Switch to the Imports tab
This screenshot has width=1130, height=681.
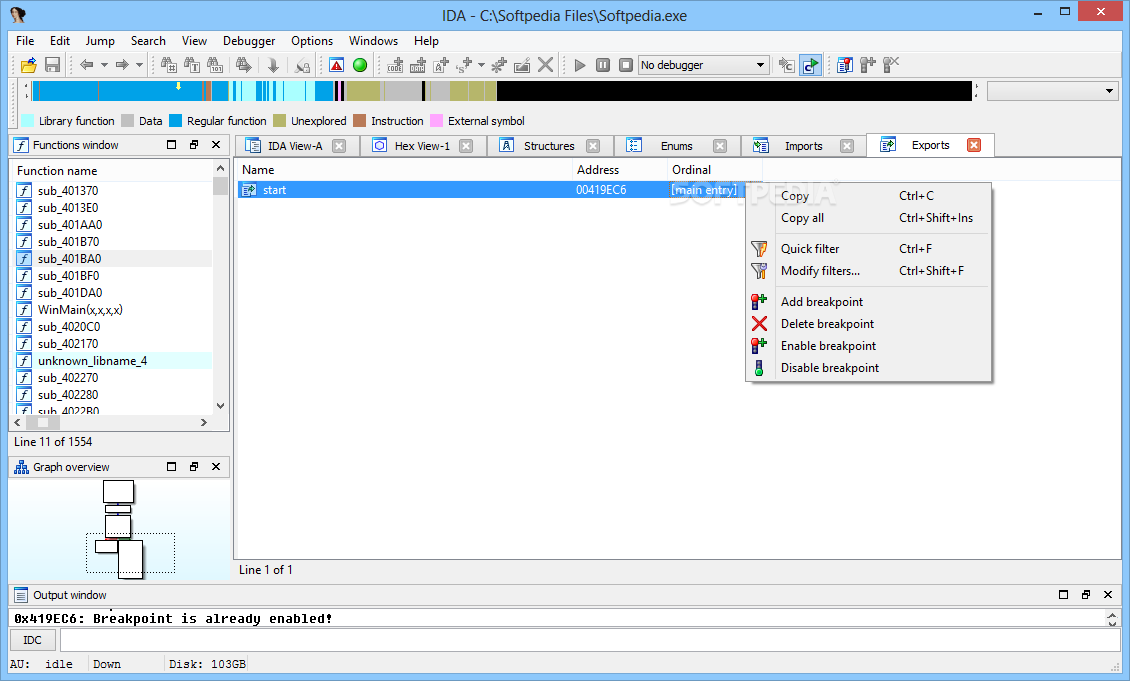(803, 146)
